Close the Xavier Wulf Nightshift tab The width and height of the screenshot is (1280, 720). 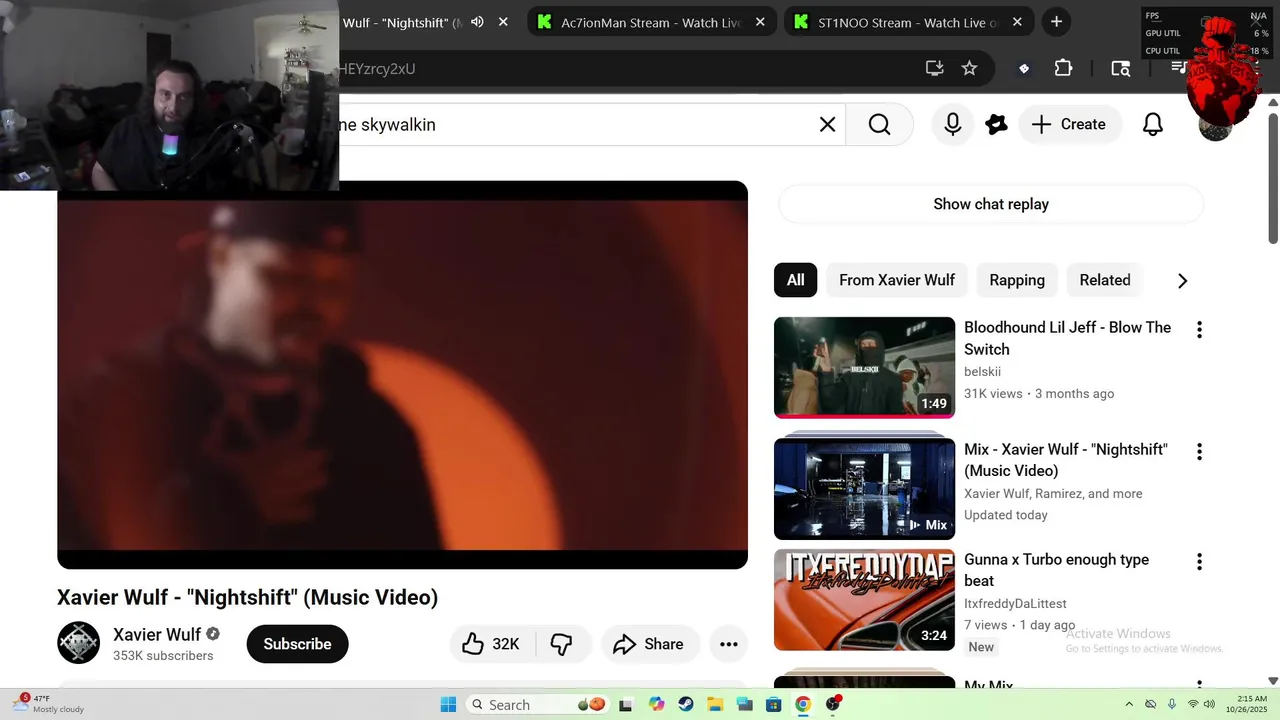click(503, 22)
